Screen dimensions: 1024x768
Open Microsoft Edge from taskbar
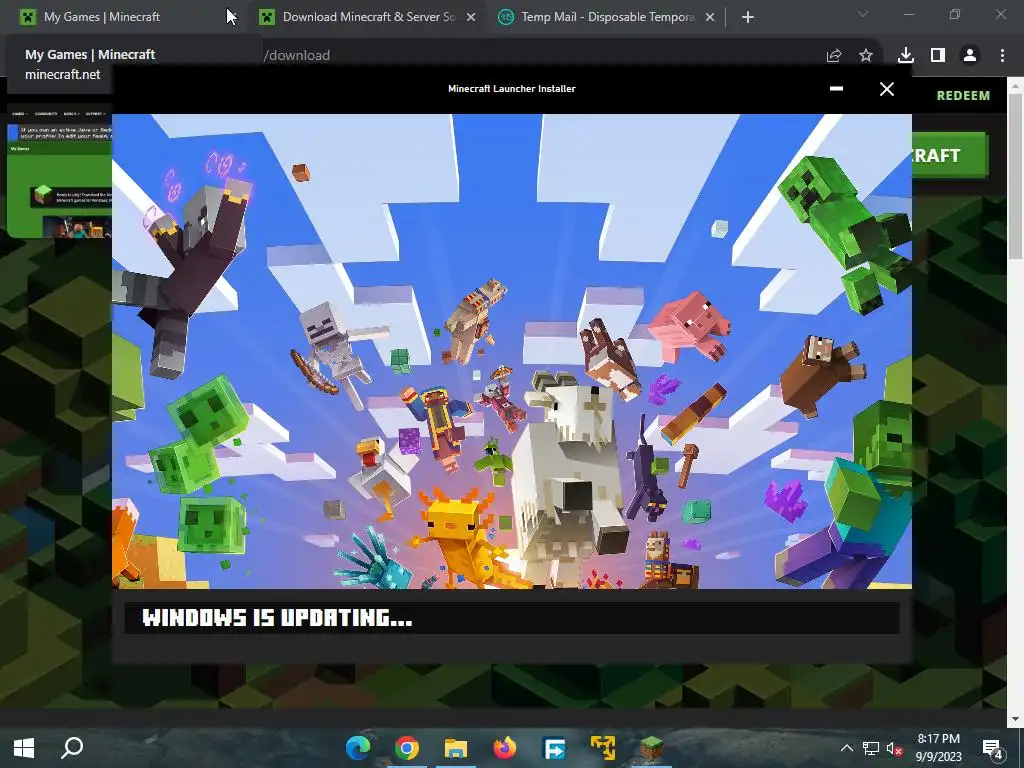tap(358, 748)
